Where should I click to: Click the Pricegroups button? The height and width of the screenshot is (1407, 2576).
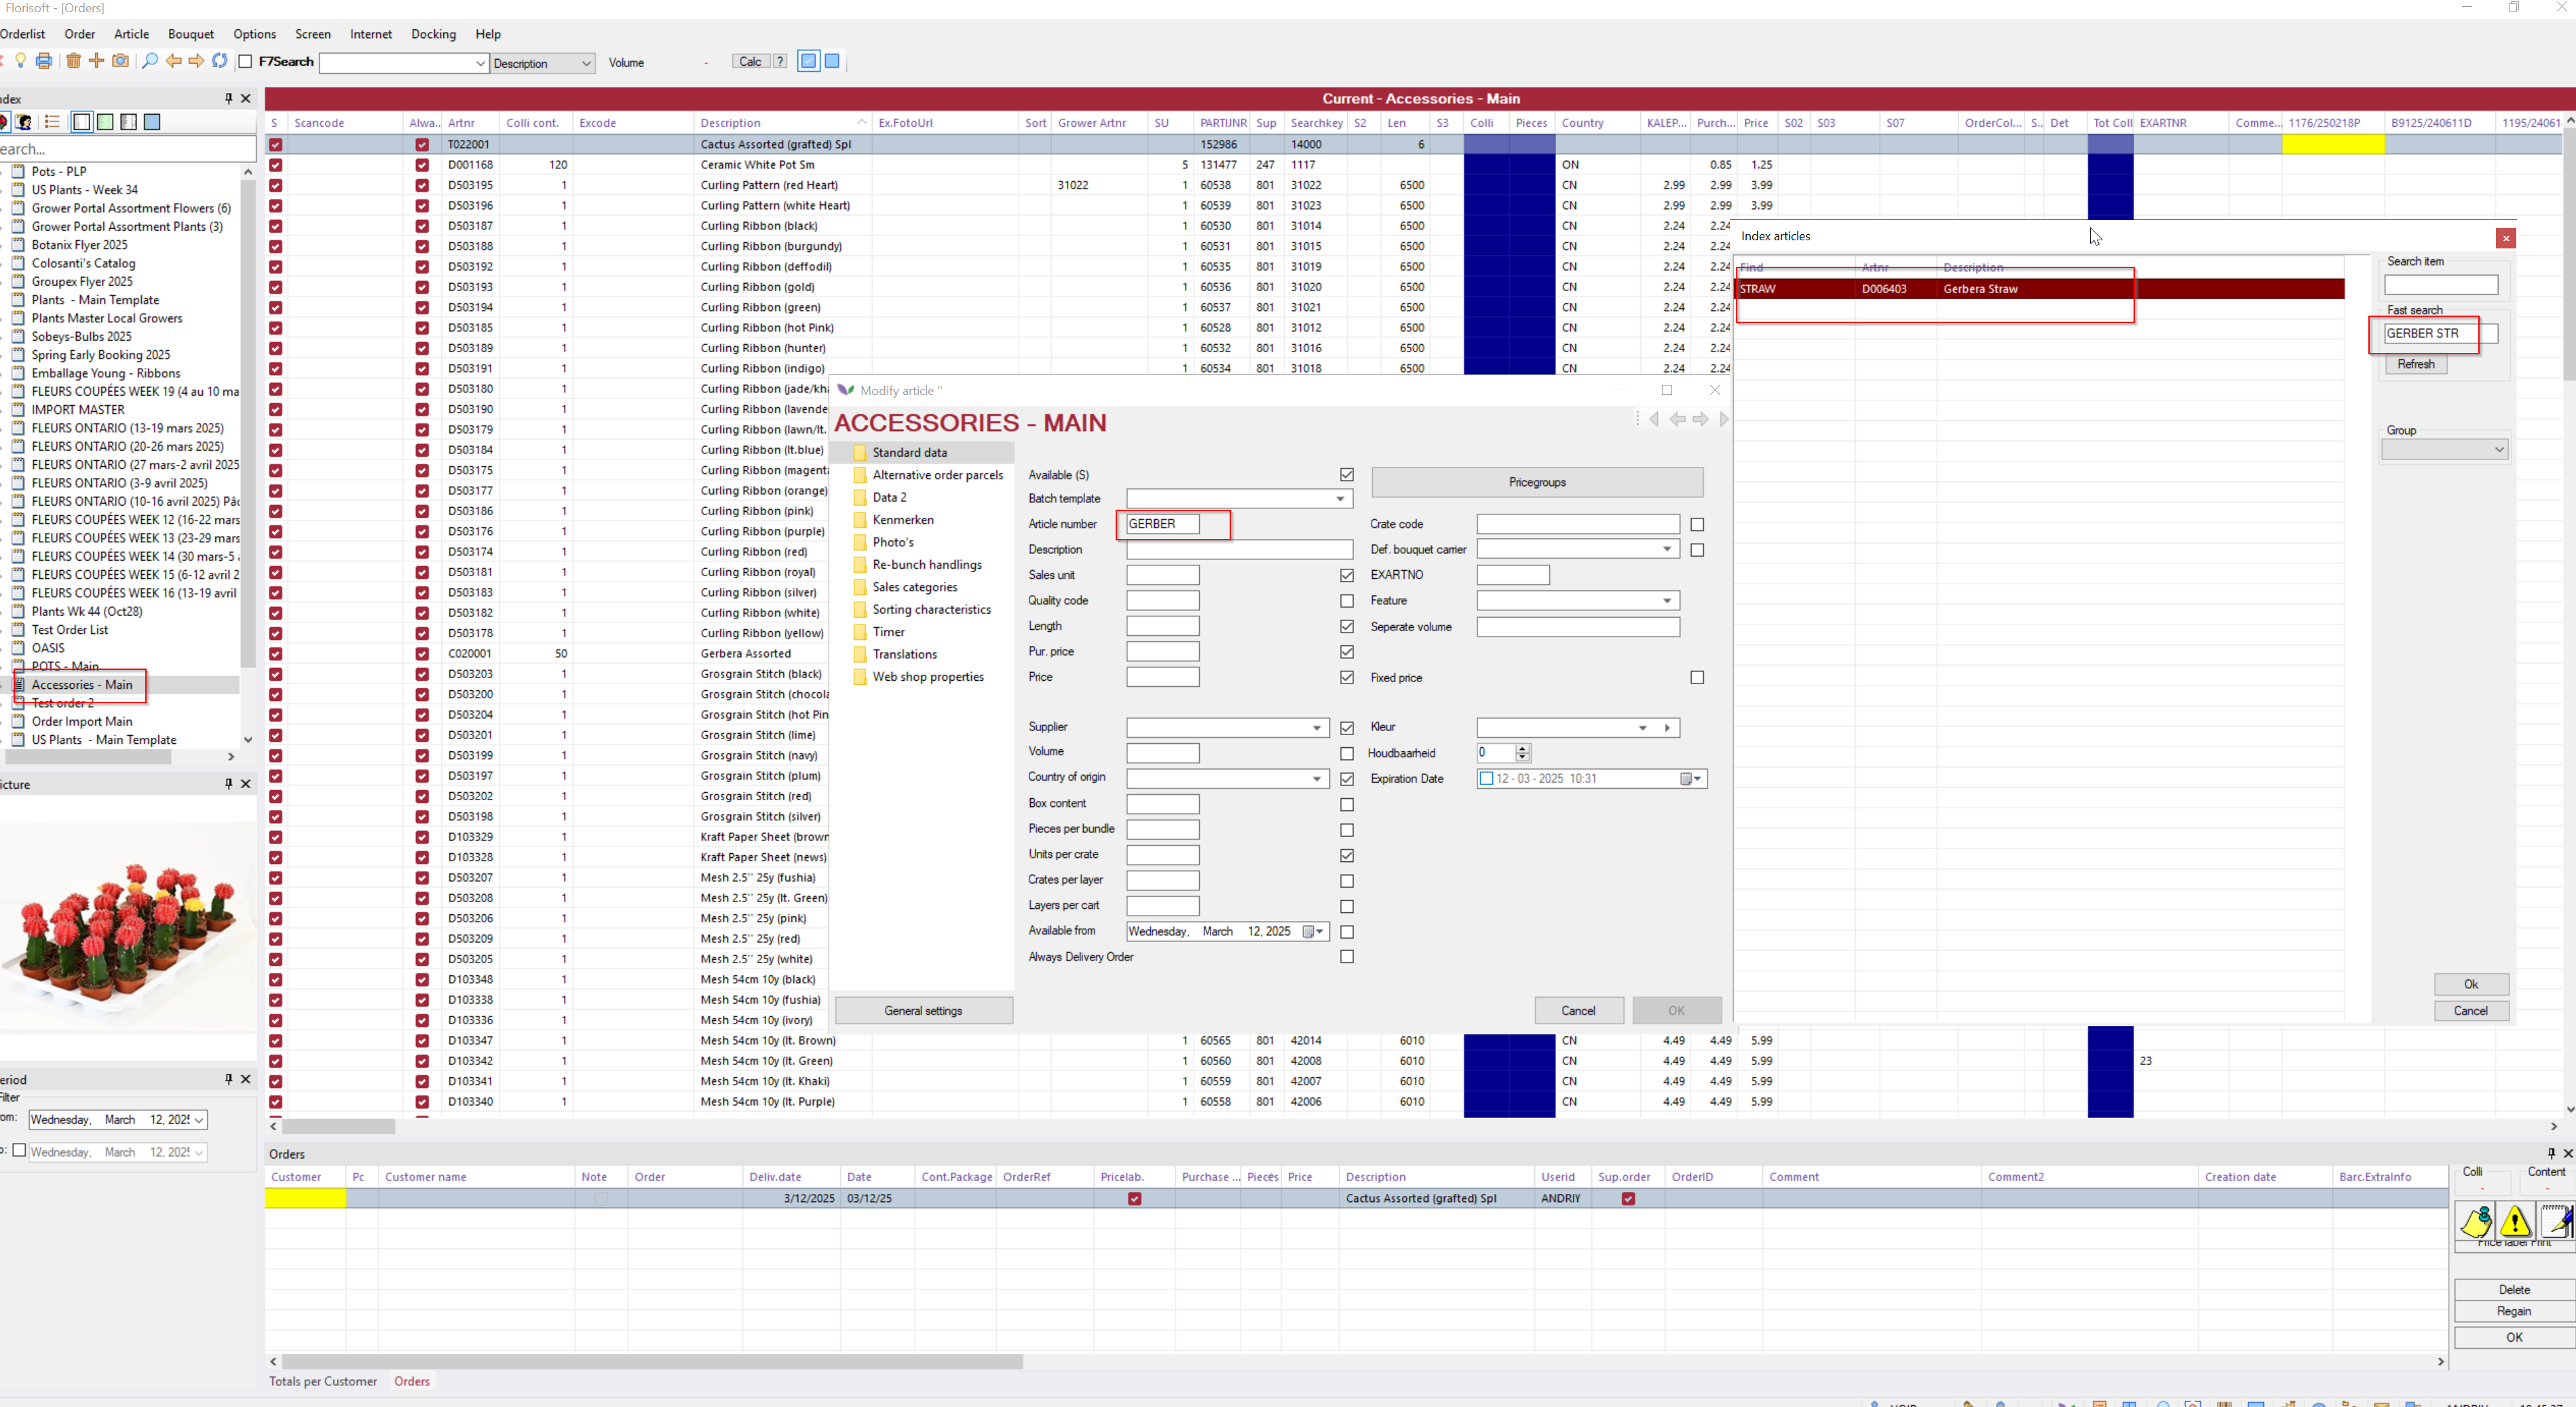(1536, 482)
